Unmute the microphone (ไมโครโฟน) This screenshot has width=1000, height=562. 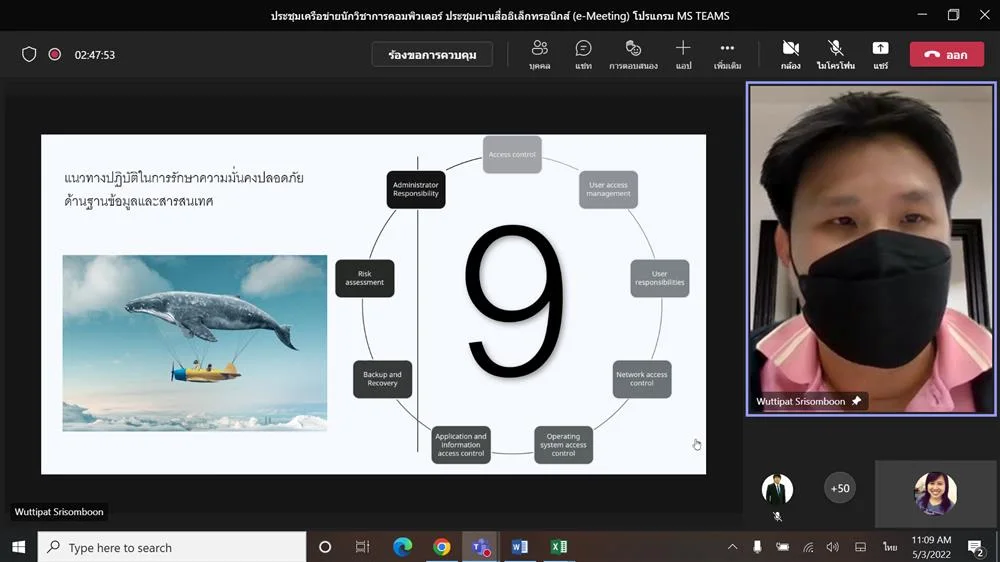835,54
